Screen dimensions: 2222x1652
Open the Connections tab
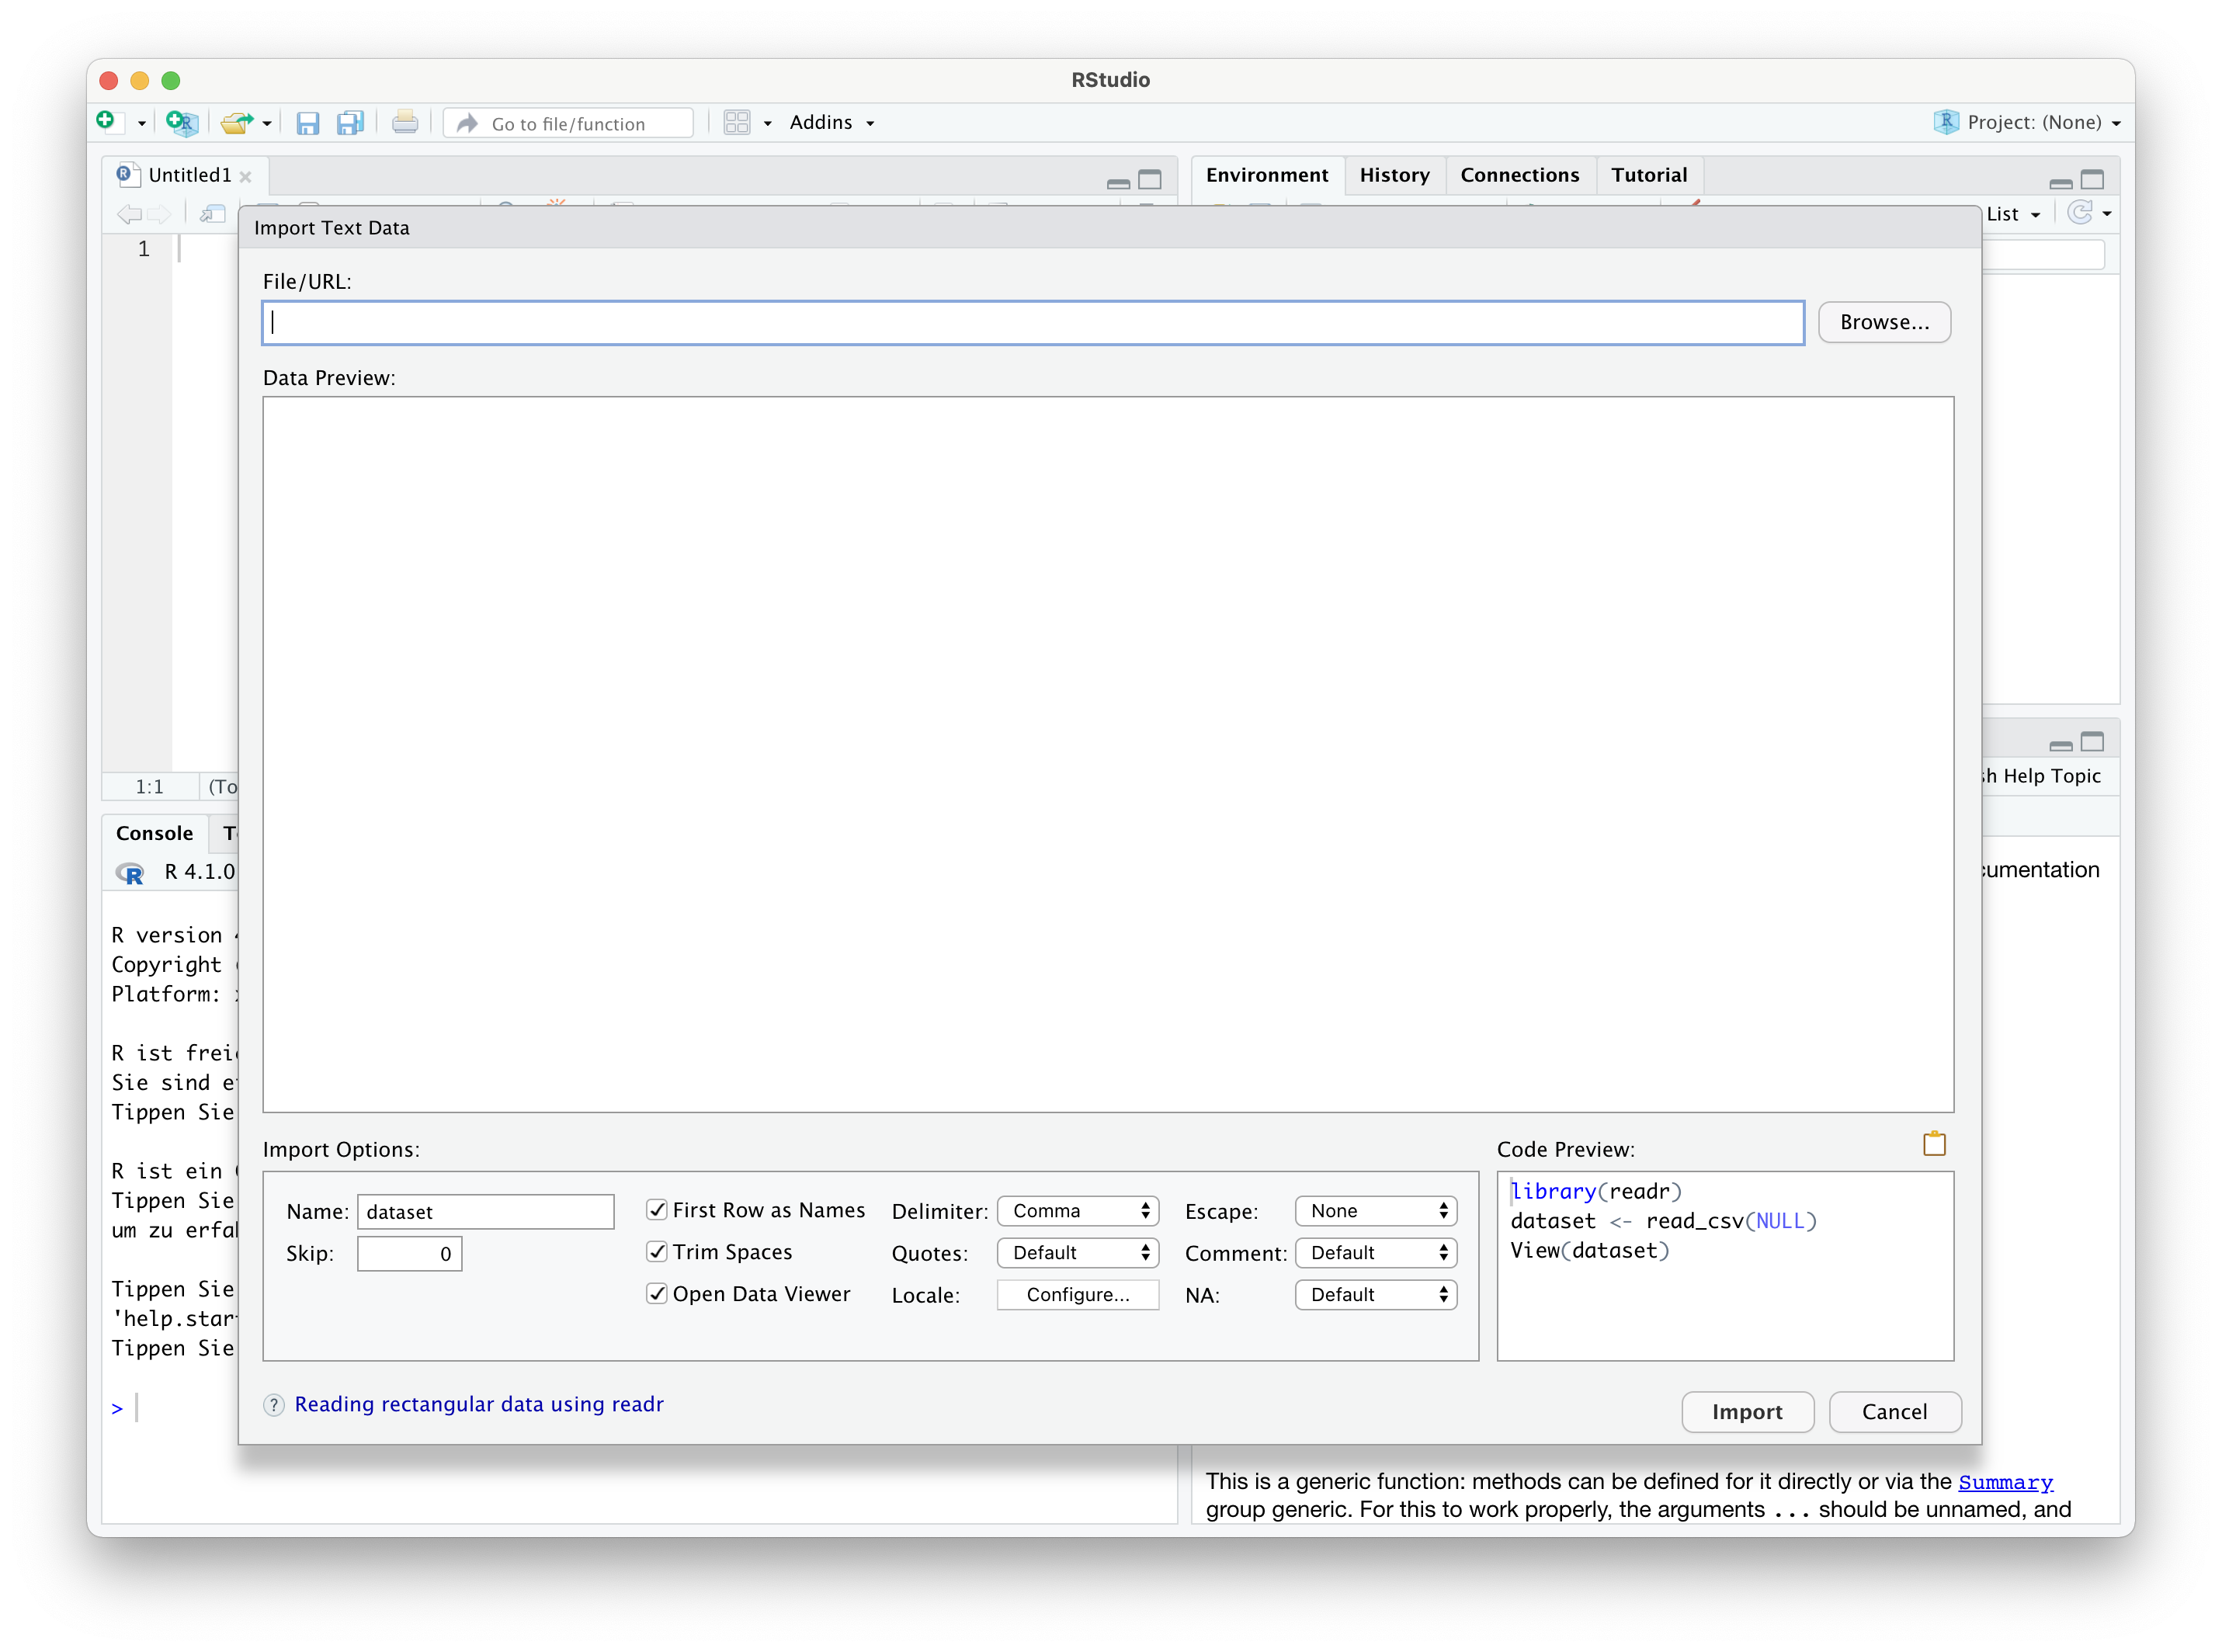(x=1519, y=175)
